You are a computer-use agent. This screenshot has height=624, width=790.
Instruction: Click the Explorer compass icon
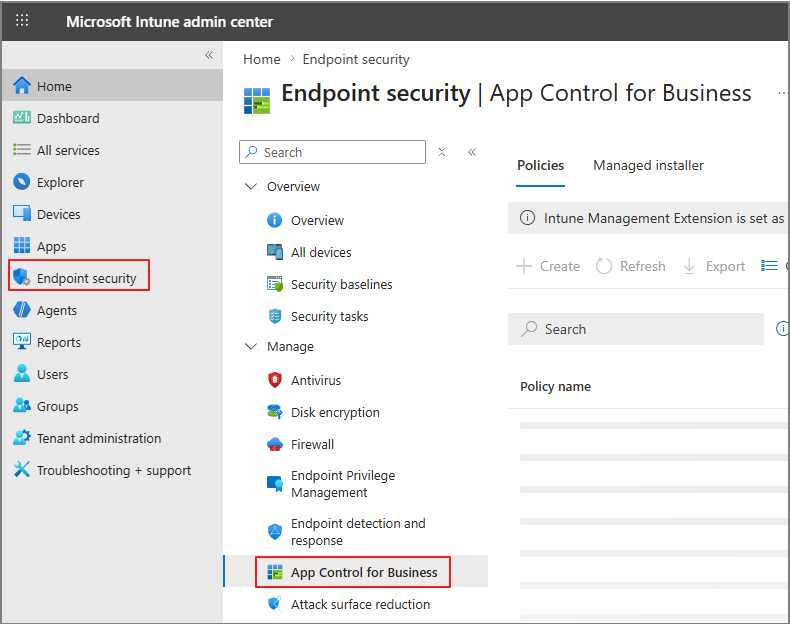[22, 181]
